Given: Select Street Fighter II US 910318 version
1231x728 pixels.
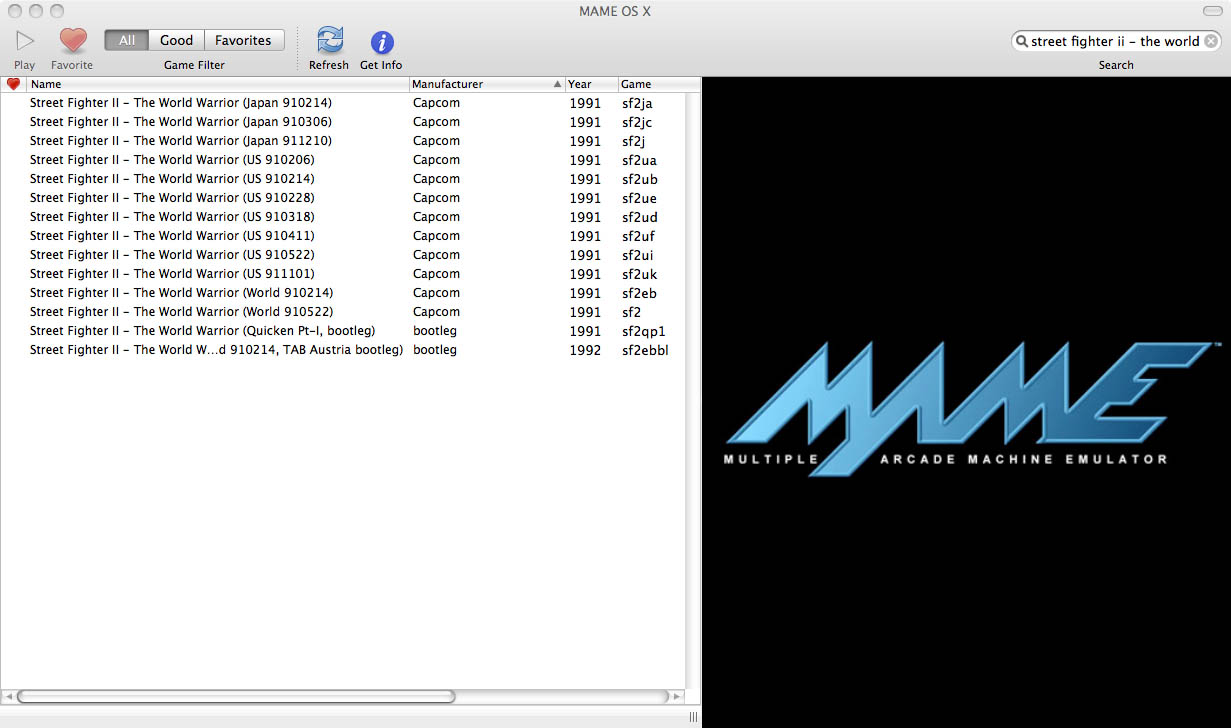Looking at the screenshot, I should point(180,216).
